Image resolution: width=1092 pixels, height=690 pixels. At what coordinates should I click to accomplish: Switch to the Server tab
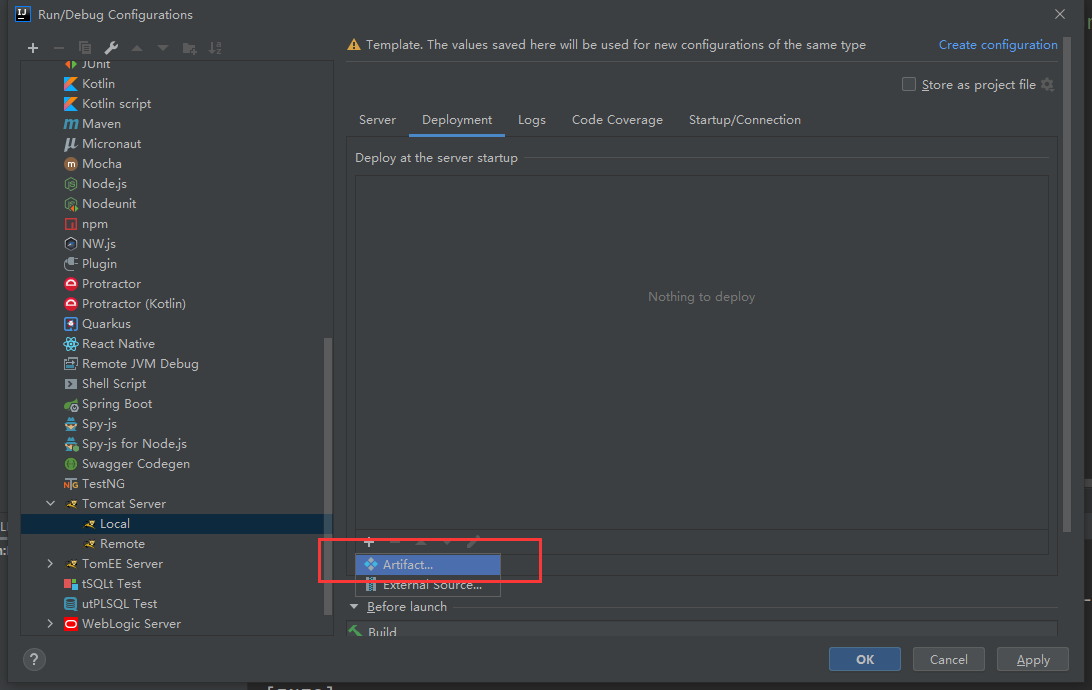[x=377, y=120]
